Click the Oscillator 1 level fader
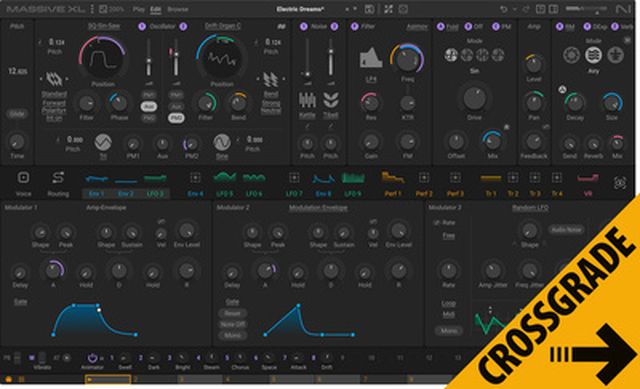The image size is (640, 389). [x=149, y=58]
